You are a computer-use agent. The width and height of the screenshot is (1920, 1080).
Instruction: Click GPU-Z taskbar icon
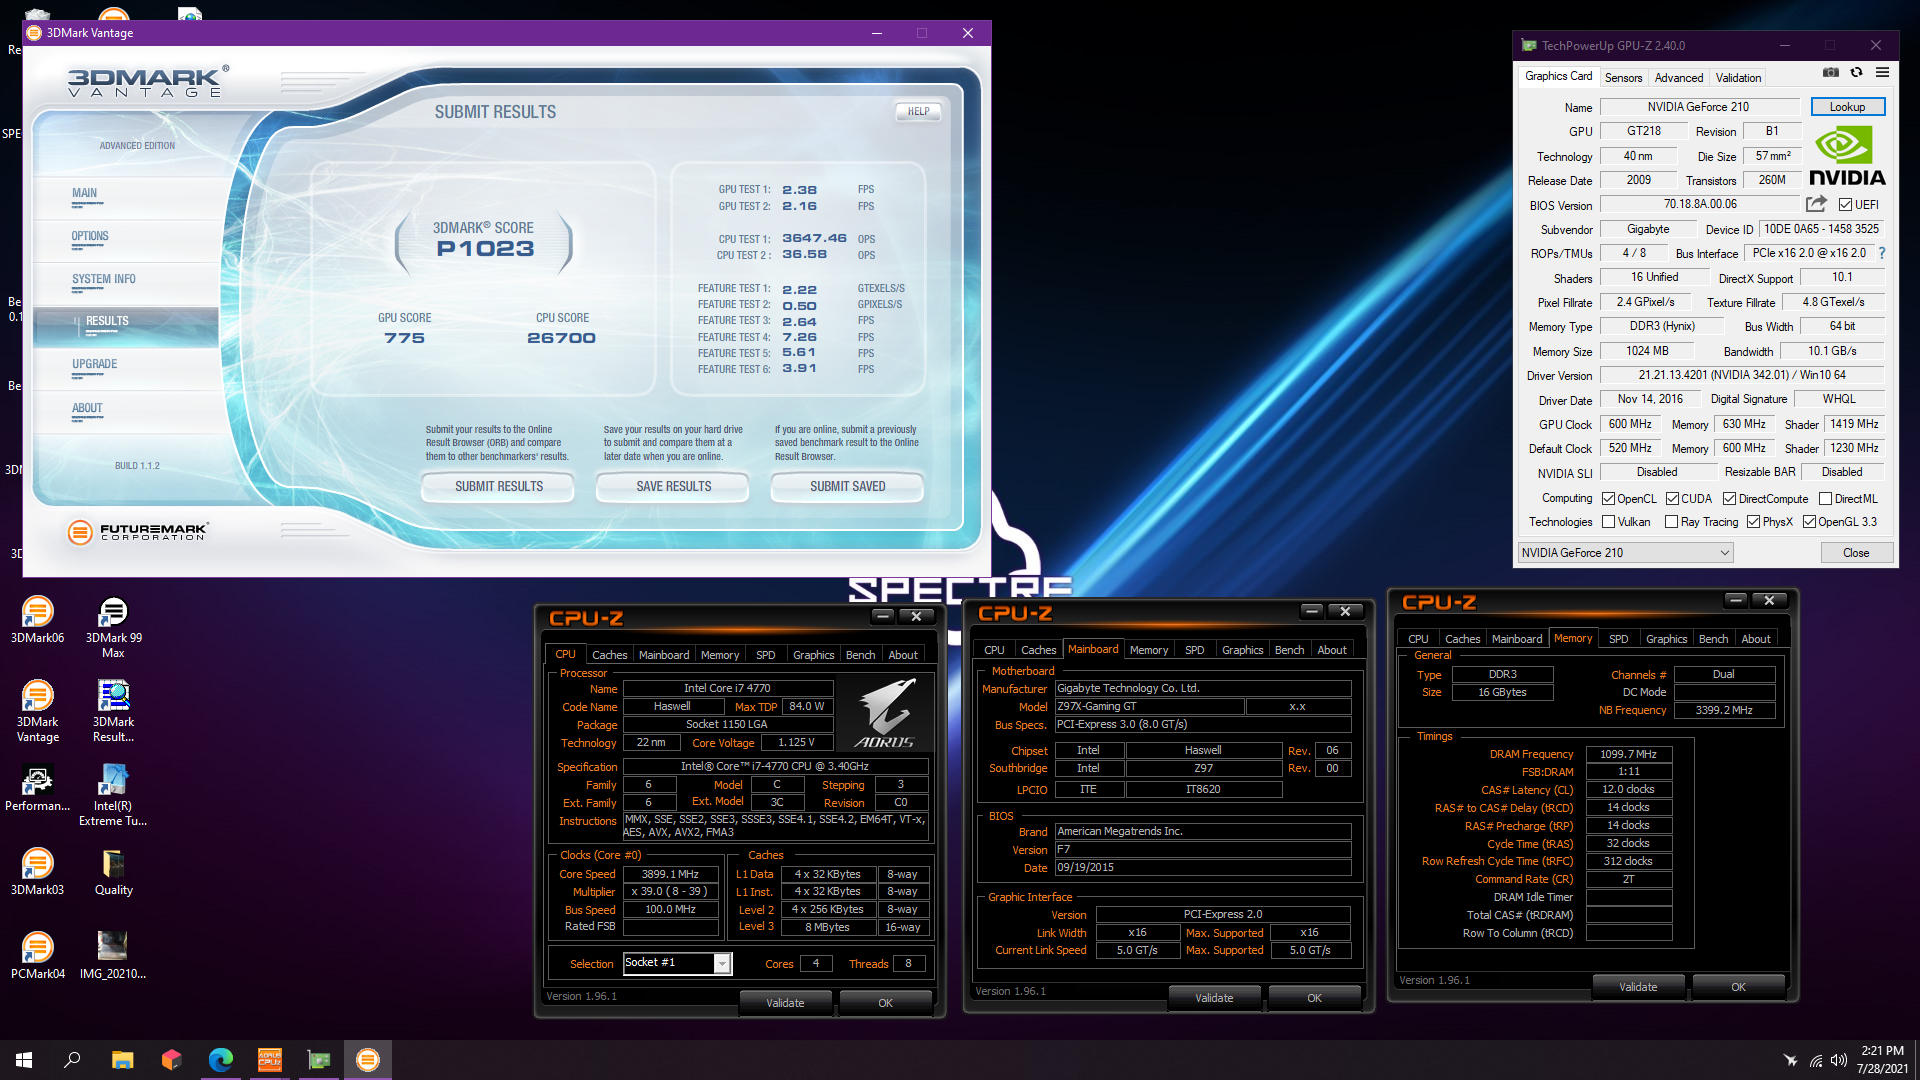click(319, 1060)
